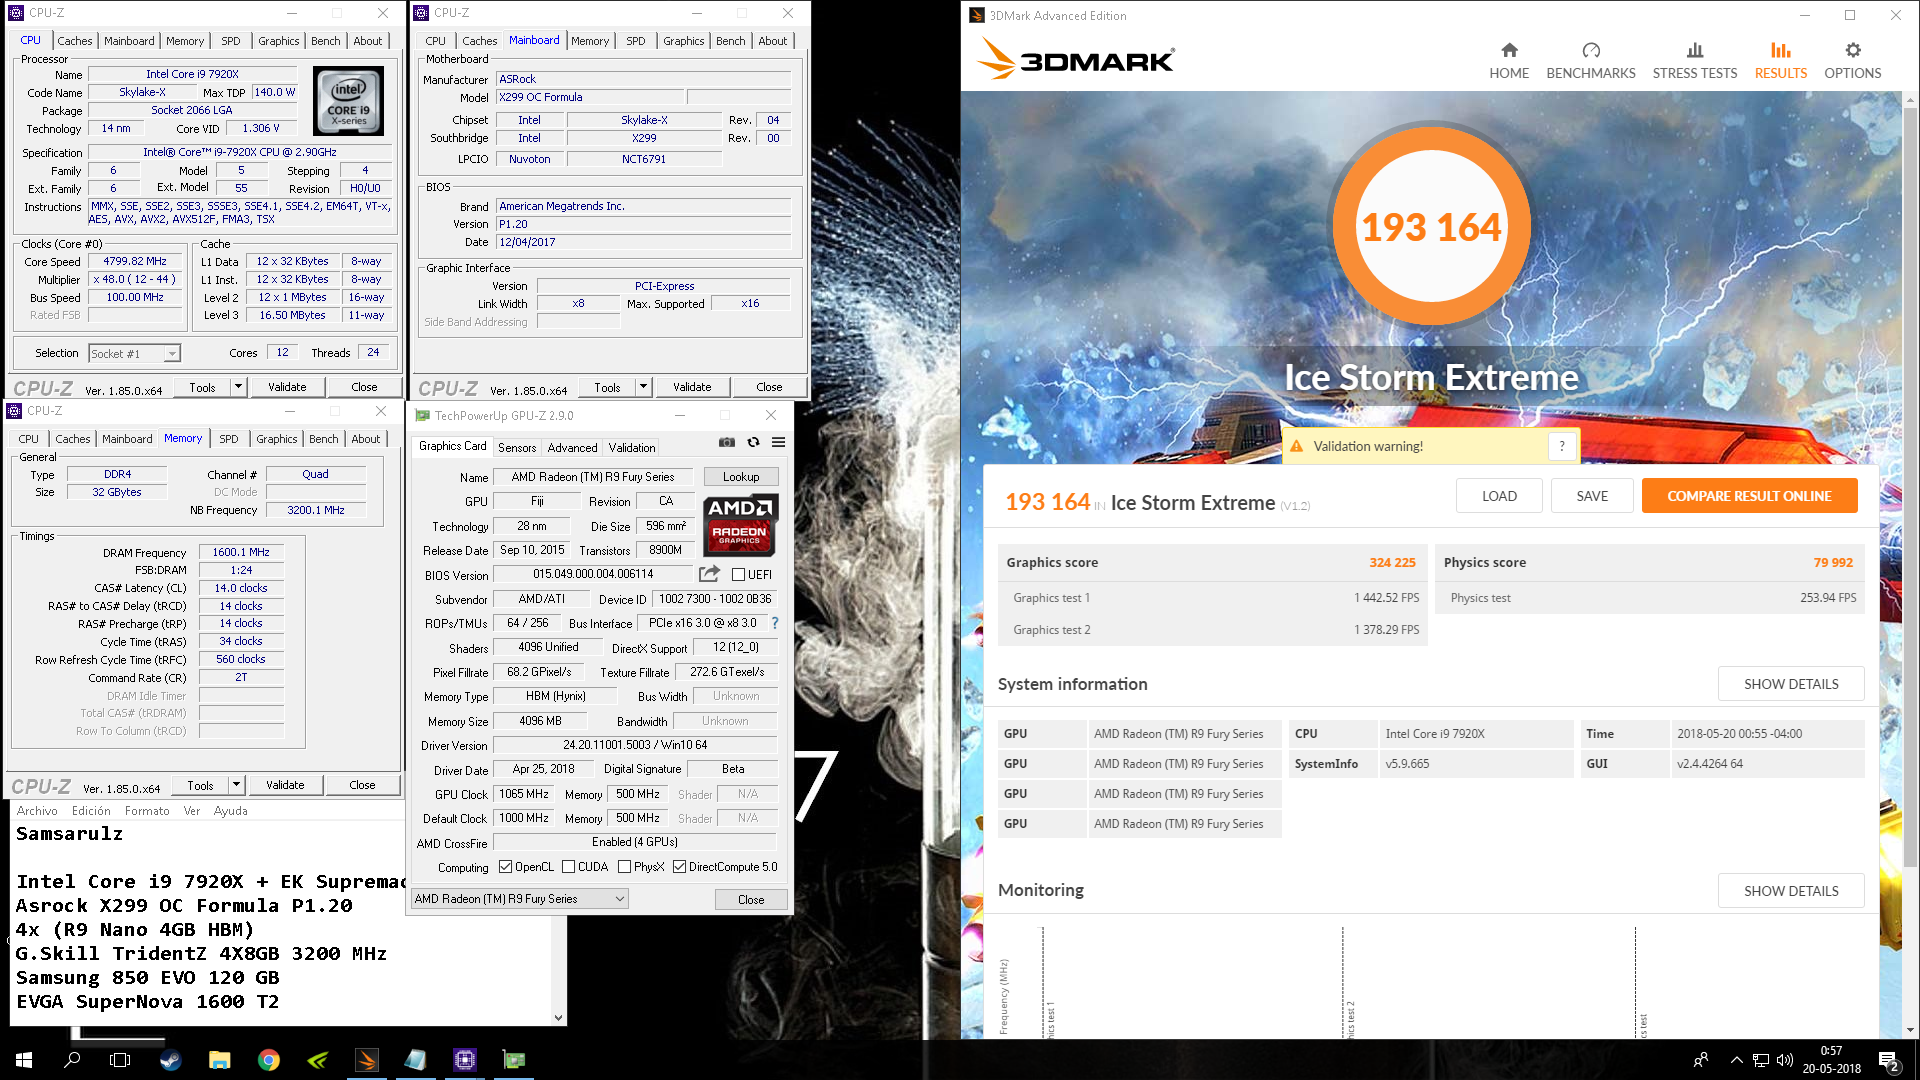Open Task View on the taskbar
This screenshot has width=1920, height=1080.
pos(120,1060)
